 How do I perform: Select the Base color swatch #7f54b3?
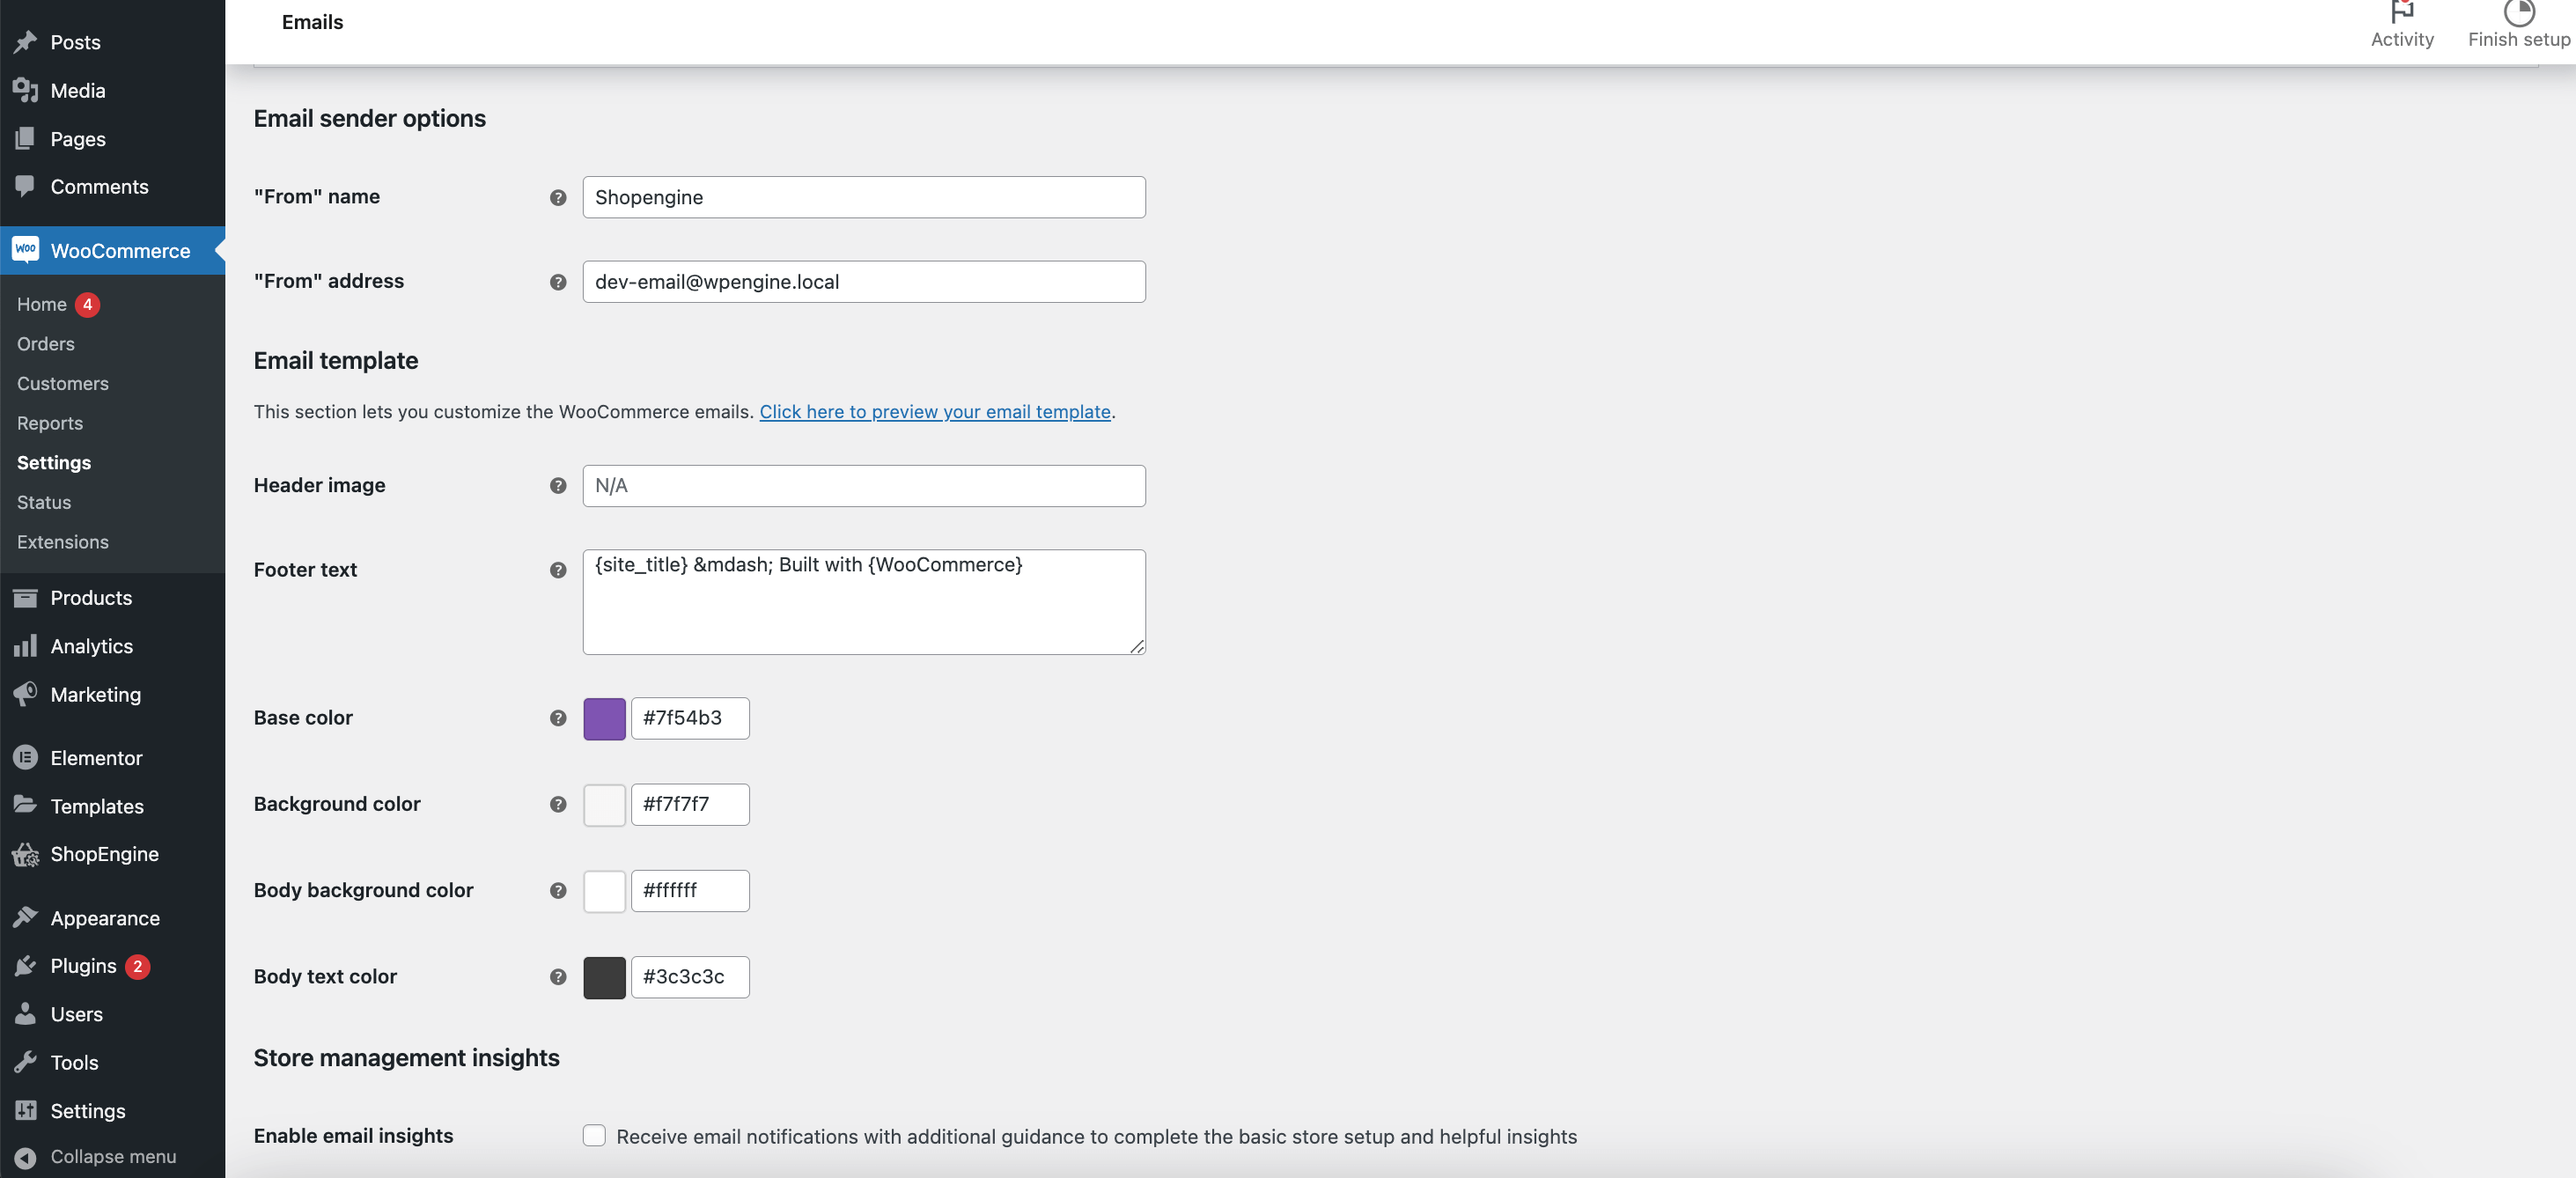pyautogui.click(x=605, y=718)
